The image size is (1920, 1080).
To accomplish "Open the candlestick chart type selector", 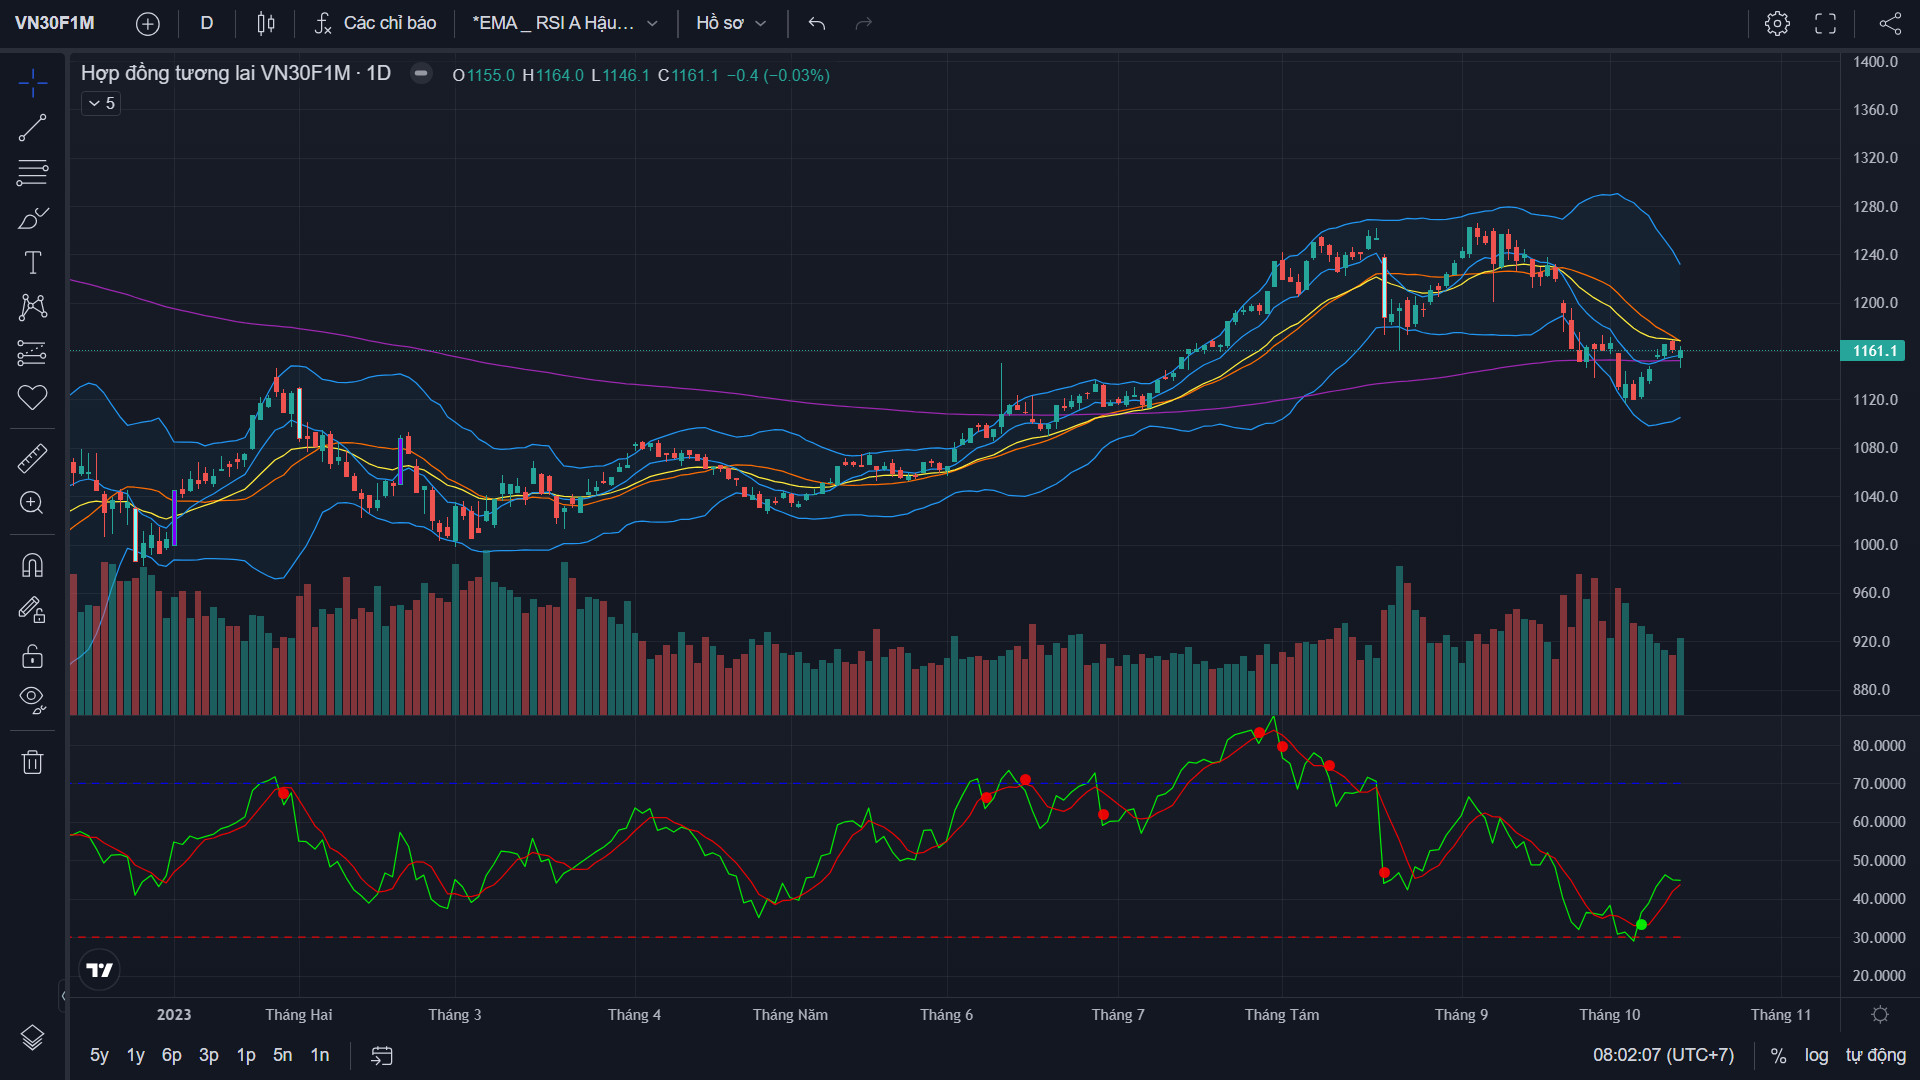I will 266,23.
